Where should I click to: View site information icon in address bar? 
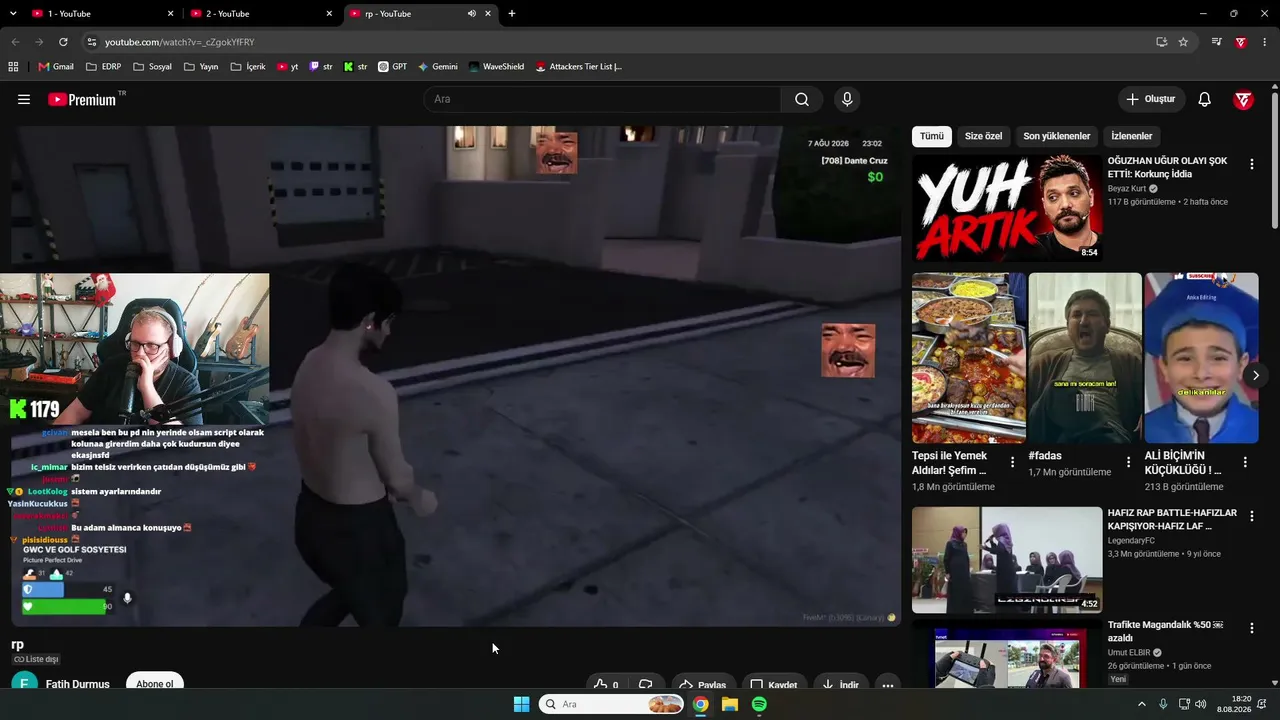click(x=92, y=42)
